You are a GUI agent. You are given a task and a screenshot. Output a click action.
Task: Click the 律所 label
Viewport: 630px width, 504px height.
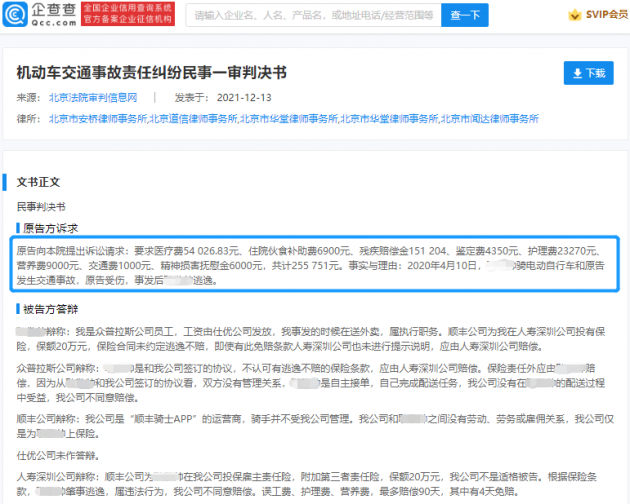tap(28, 119)
